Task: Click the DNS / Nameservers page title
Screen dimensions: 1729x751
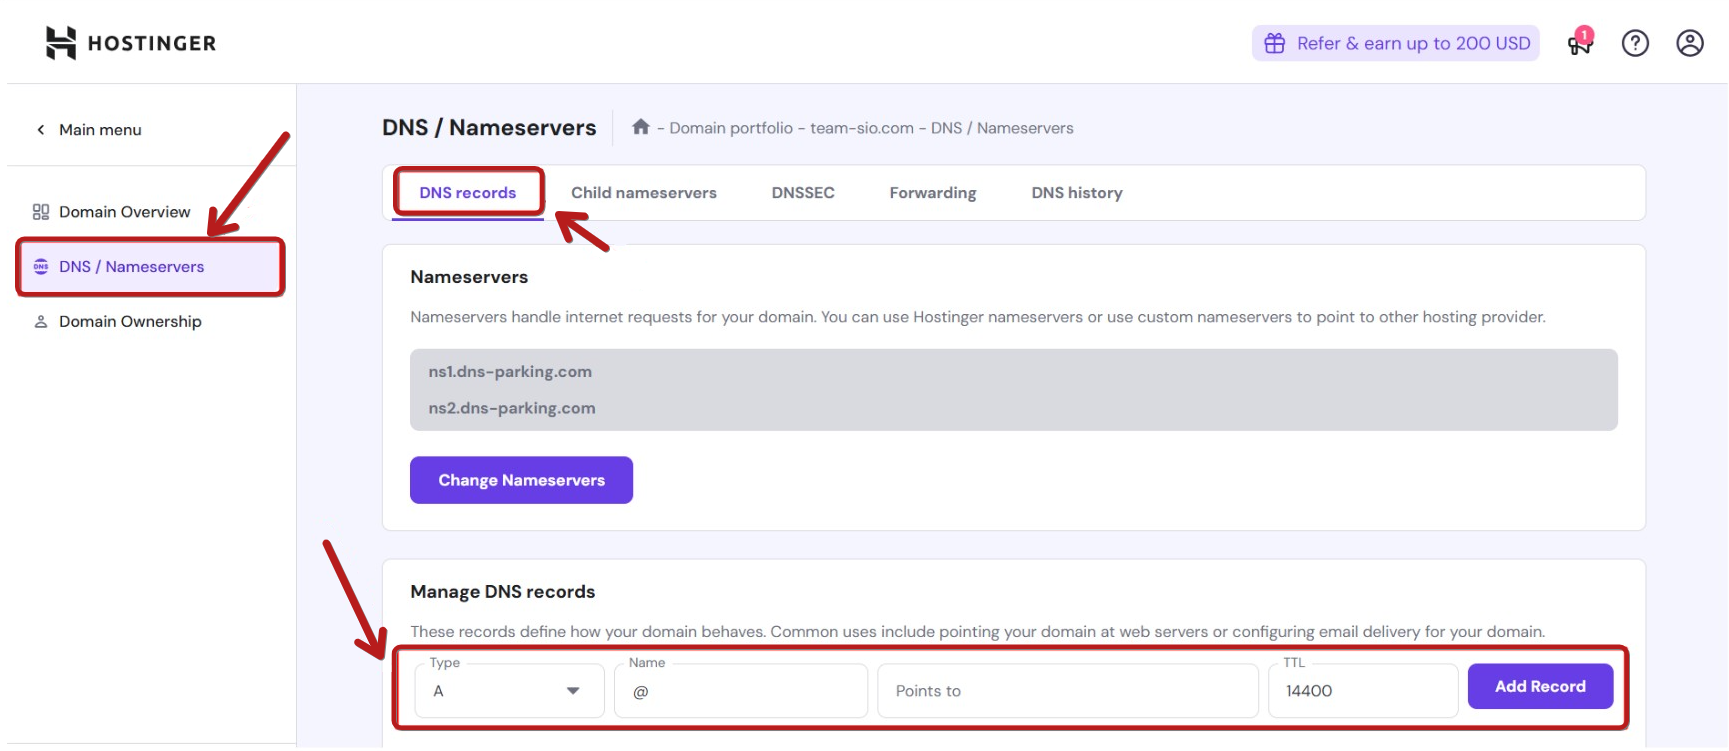Action: click(x=489, y=128)
